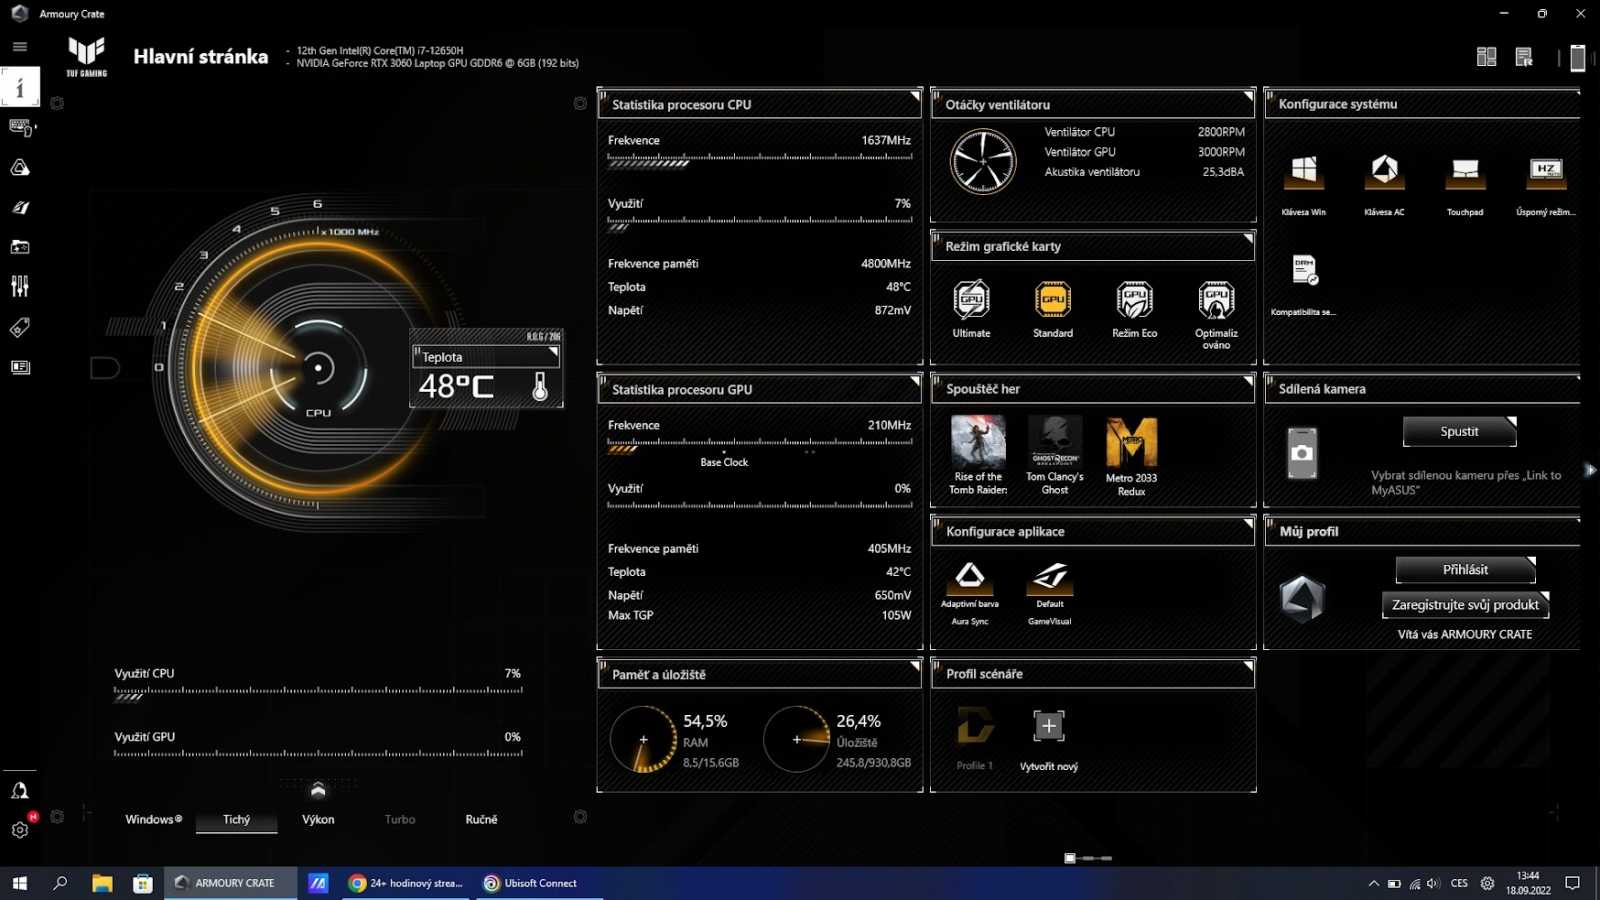This screenshot has width=1600, height=900.
Task: Open GameVisual sidebar icon
Action: pyautogui.click(x=20, y=207)
